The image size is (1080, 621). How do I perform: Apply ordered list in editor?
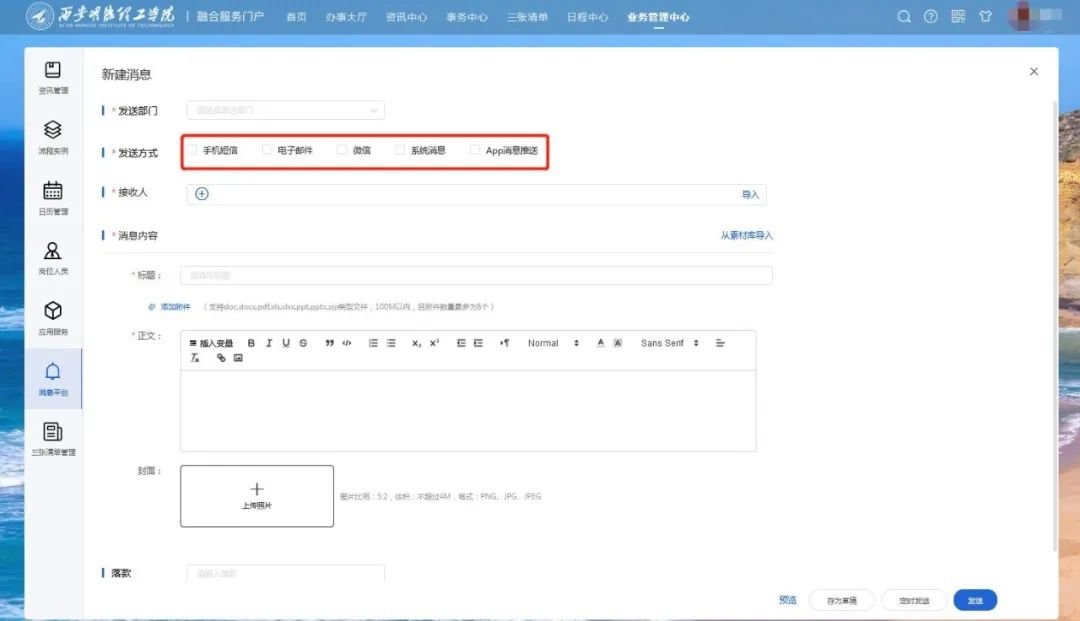pyautogui.click(x=373, y=343)
